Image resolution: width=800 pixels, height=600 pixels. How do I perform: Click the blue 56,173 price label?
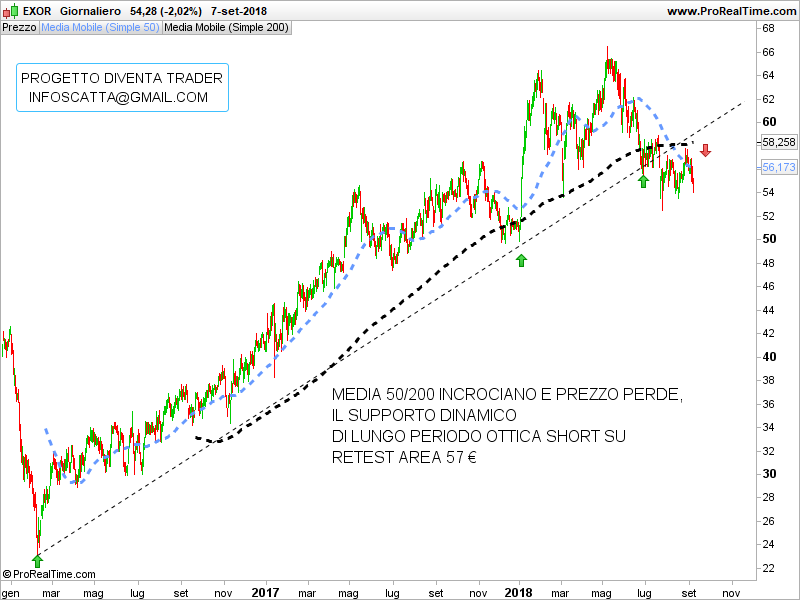click(778, 167)
